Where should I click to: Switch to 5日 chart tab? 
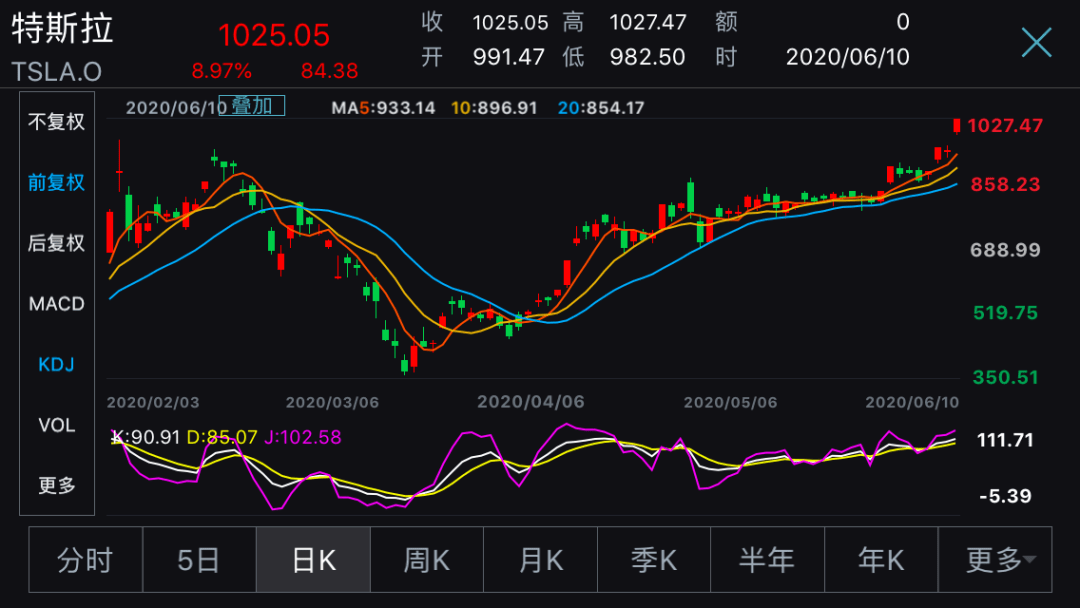199,560
